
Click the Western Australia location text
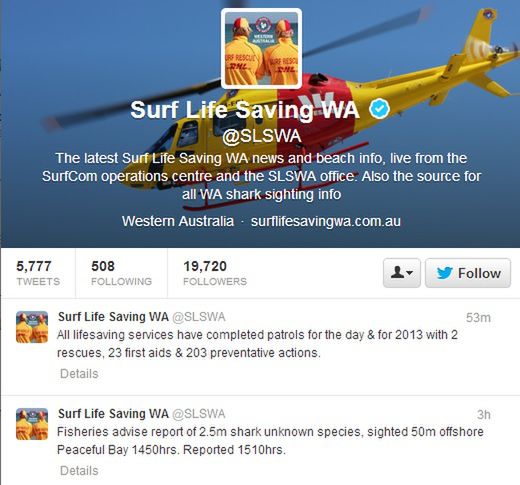pos(178,221)
